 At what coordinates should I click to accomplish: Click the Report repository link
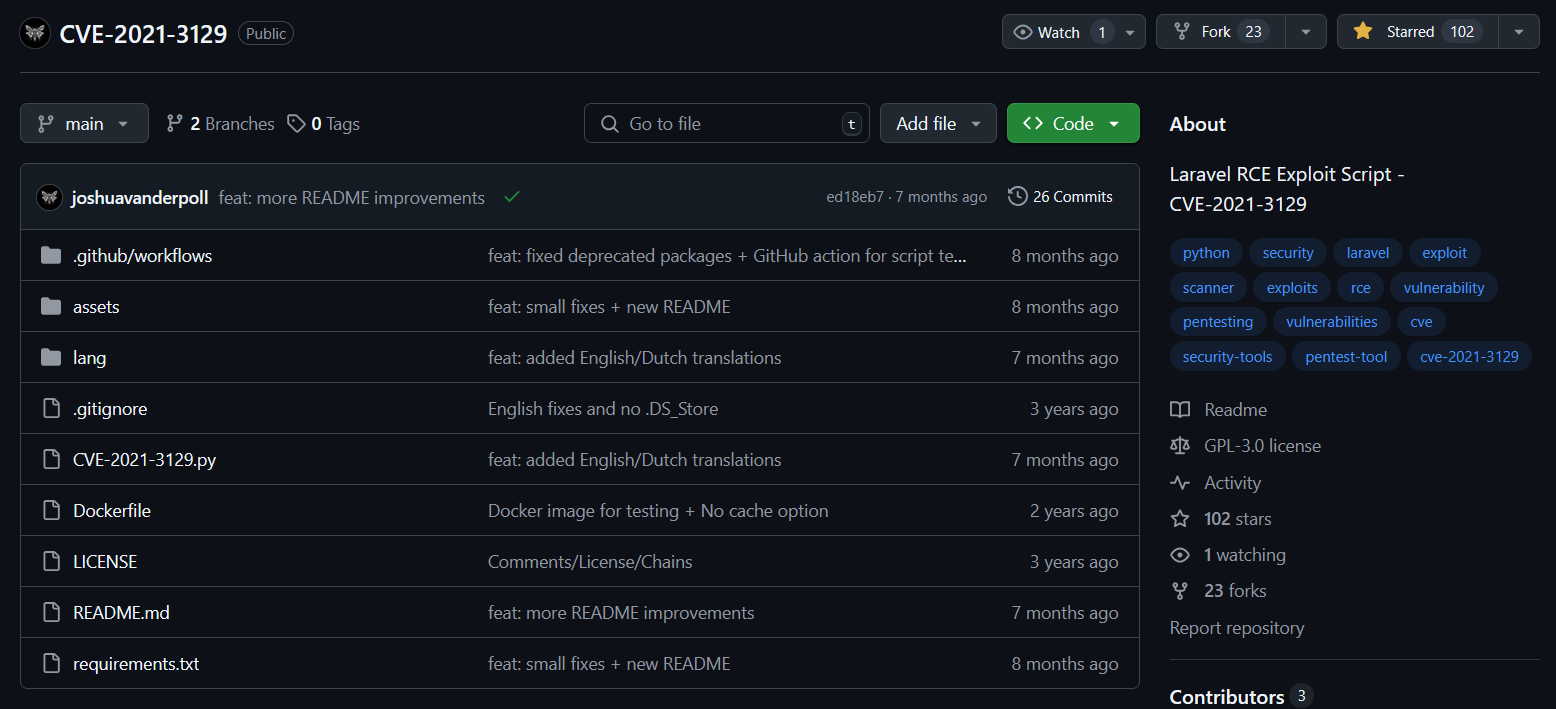1237,628
